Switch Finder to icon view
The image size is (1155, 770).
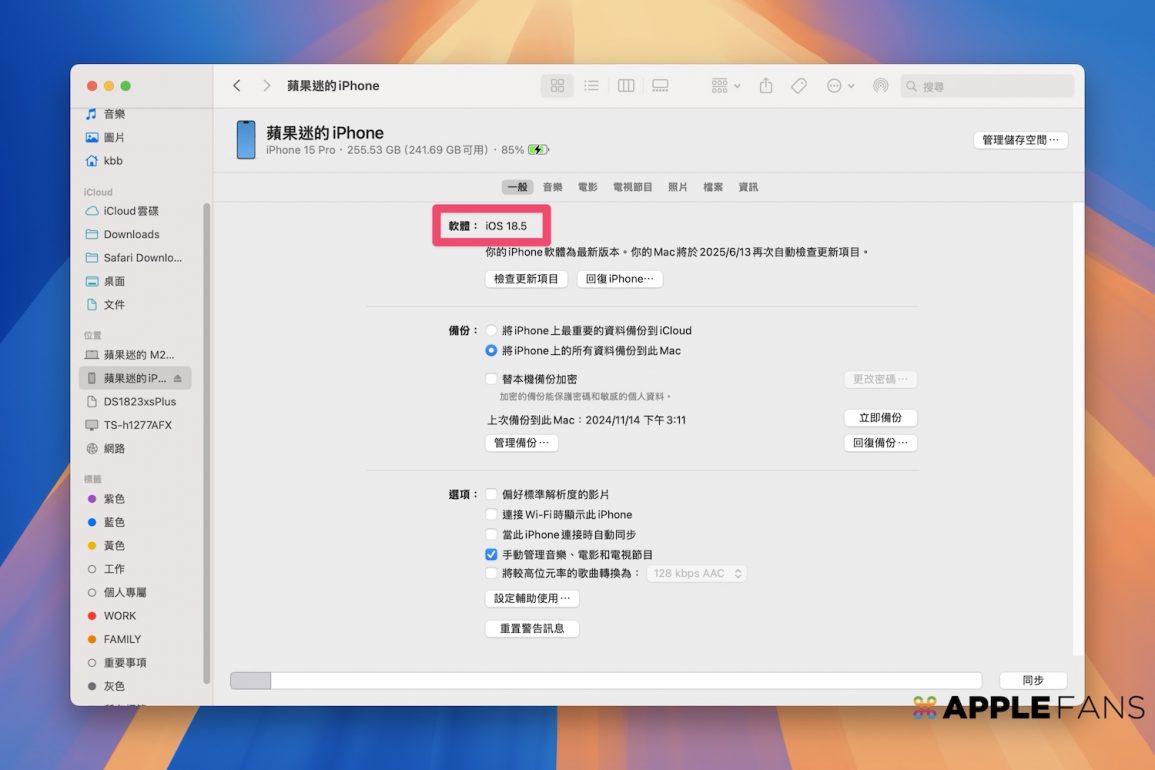(558, 86)
